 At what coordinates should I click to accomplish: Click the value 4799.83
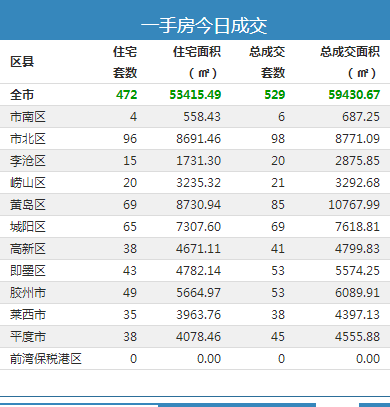(x=358, y=249)
